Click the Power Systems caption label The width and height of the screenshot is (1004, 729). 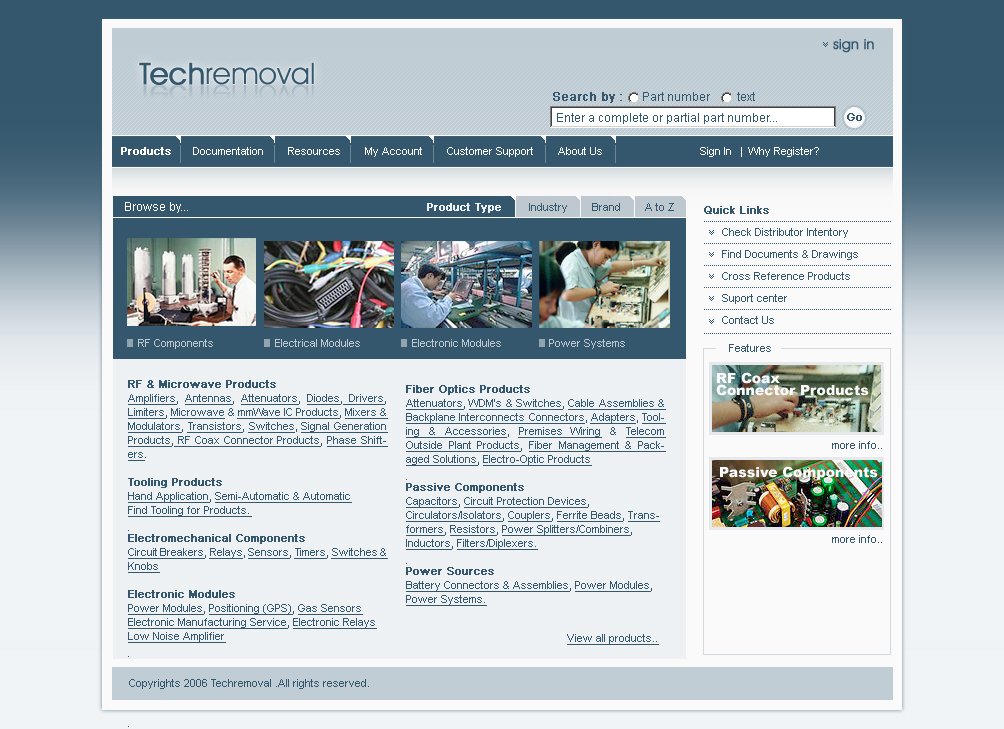587,343
